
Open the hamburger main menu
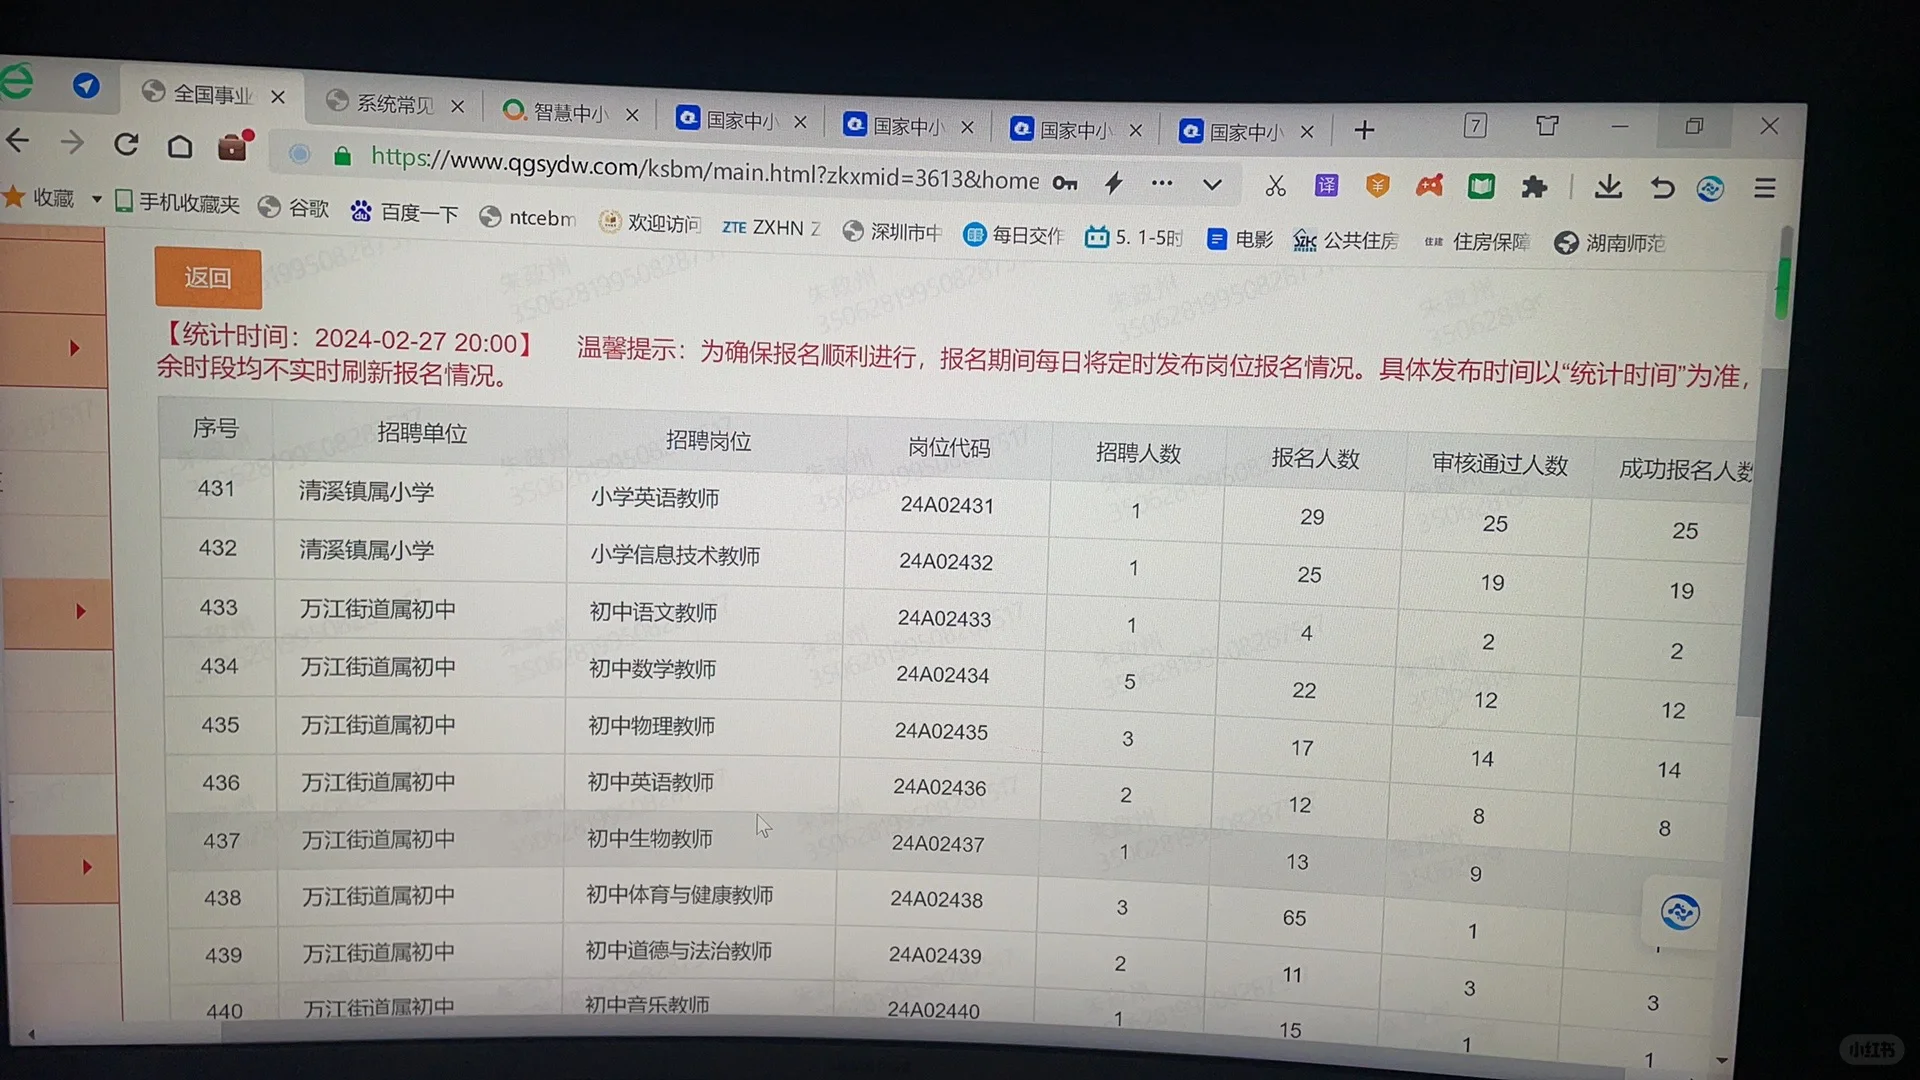pos(1765,188)
